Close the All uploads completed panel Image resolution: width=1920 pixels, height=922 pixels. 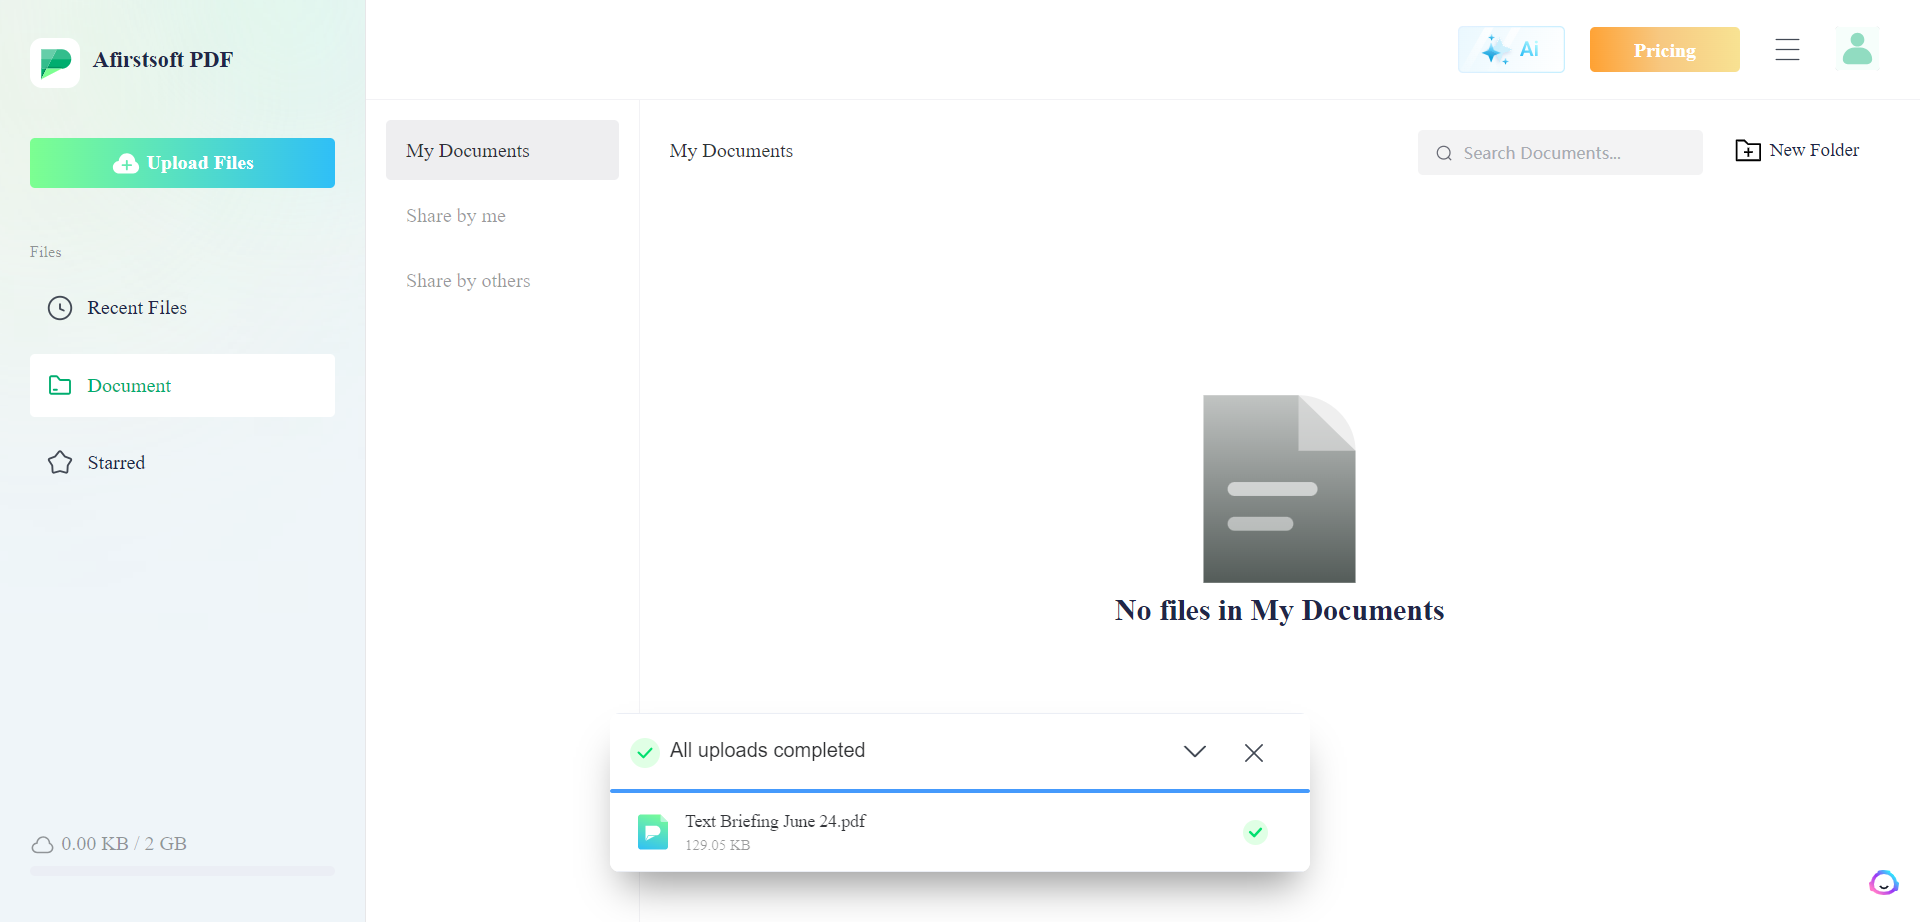tap(1253, 753)
